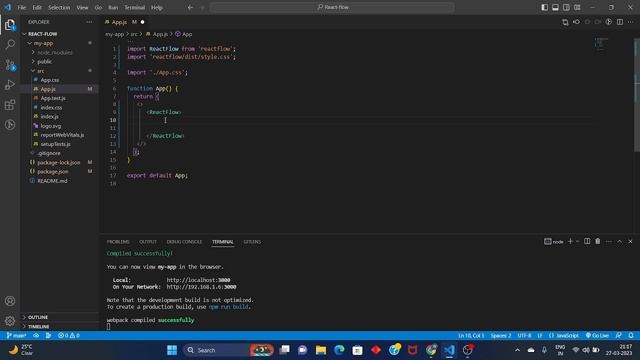Kill the terminal with trash icon

(x=598, y=242)
